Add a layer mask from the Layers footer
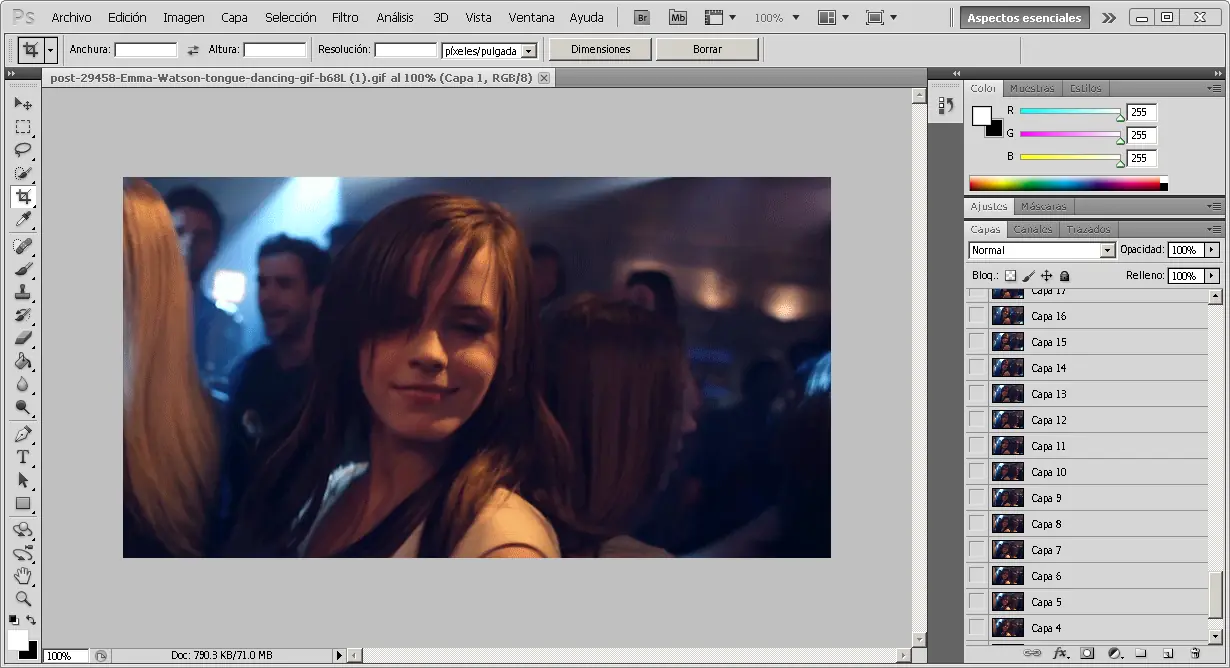 click(1086, 653)
